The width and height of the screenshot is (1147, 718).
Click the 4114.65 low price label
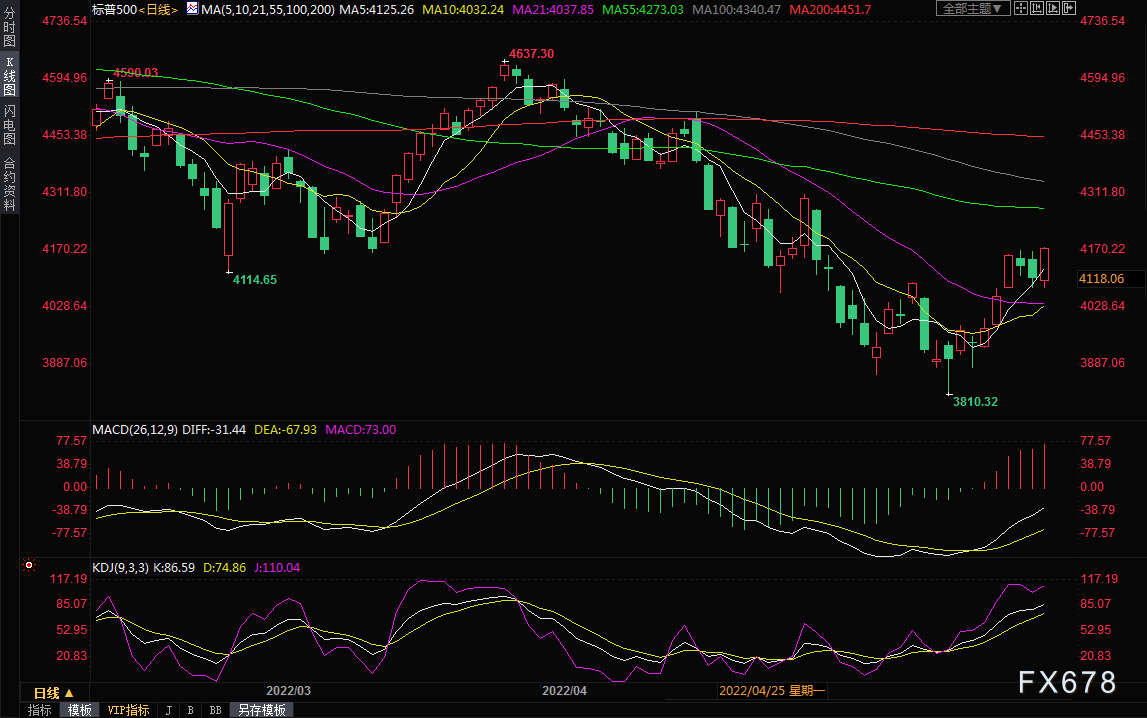255,280
